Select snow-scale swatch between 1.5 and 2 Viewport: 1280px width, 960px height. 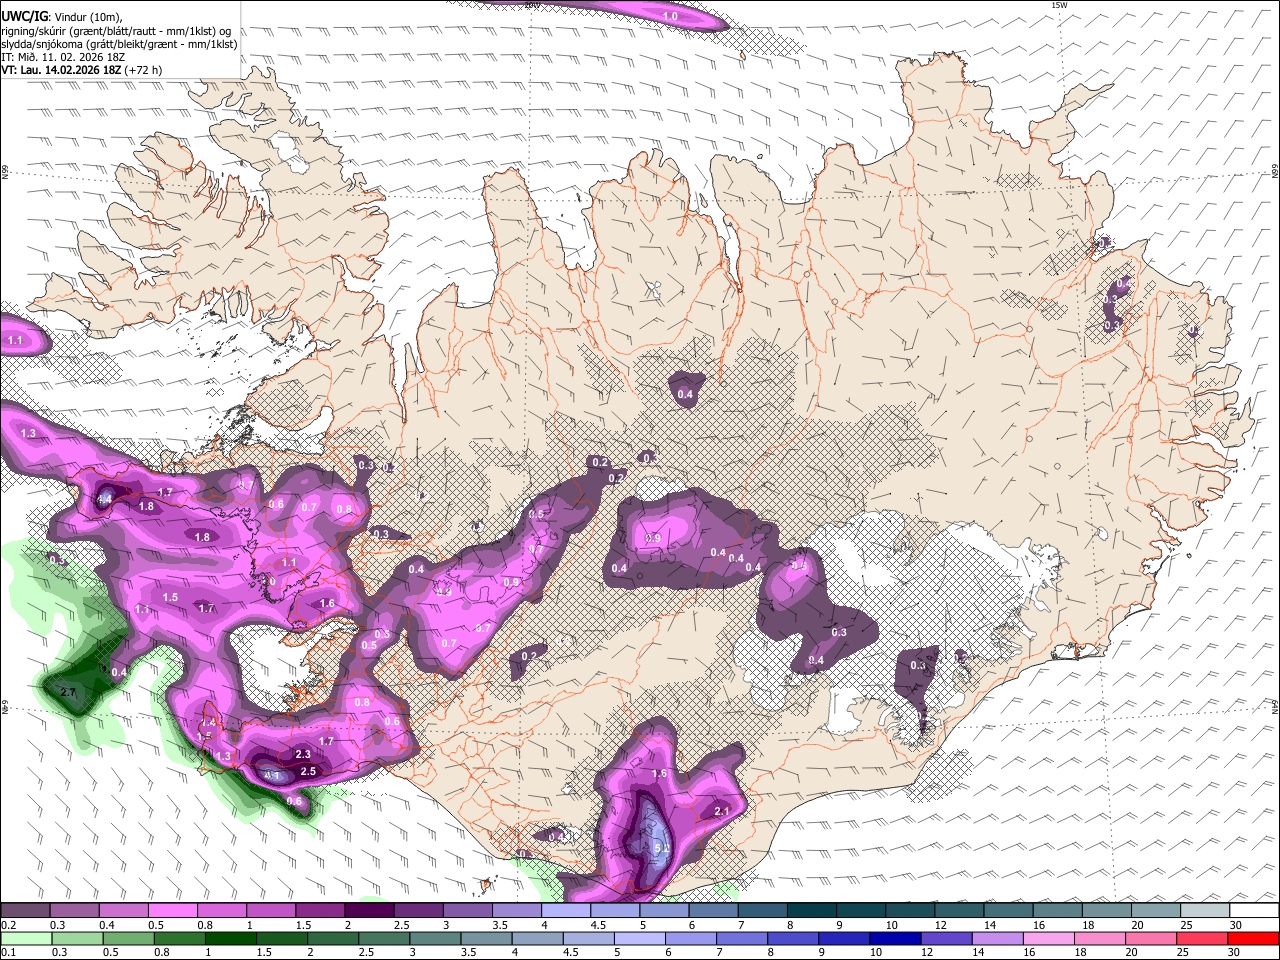point(320,910)
